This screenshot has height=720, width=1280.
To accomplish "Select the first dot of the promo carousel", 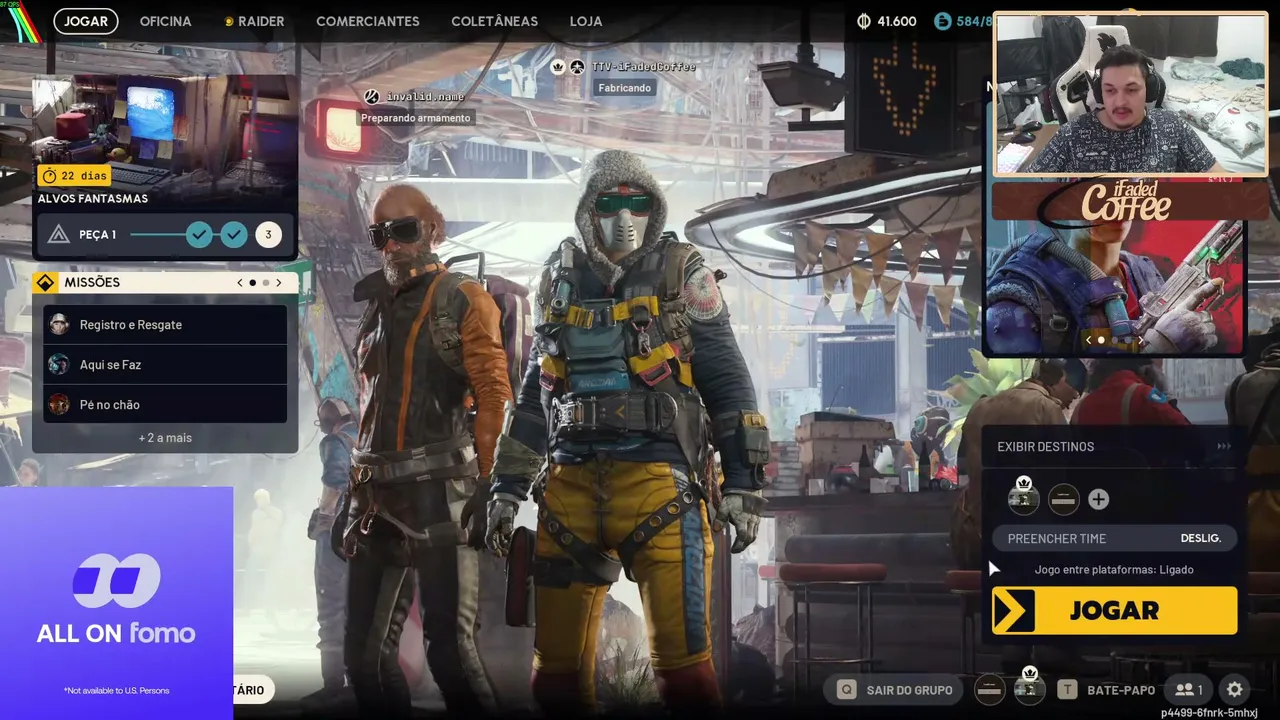I will pos(1101,340).
